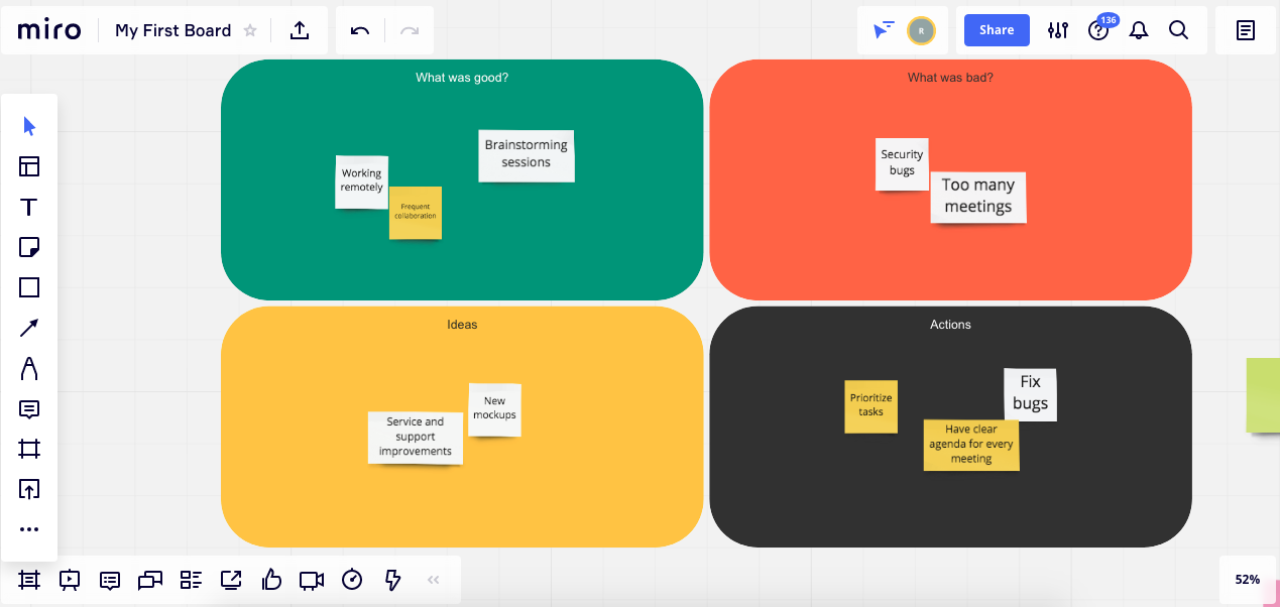Open the 52% zoom level menu
Screen dimensions: 1280x607
1247,579
